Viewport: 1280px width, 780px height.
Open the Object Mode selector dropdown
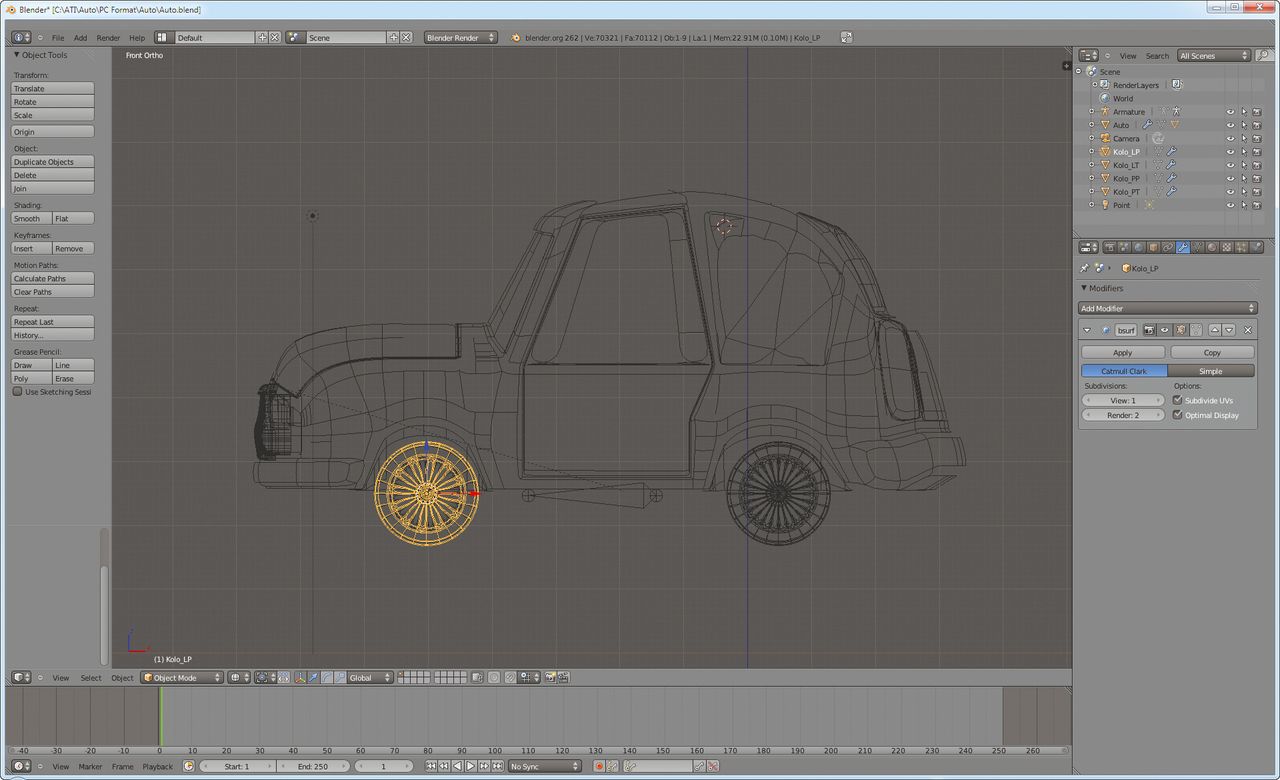(182, 677)
